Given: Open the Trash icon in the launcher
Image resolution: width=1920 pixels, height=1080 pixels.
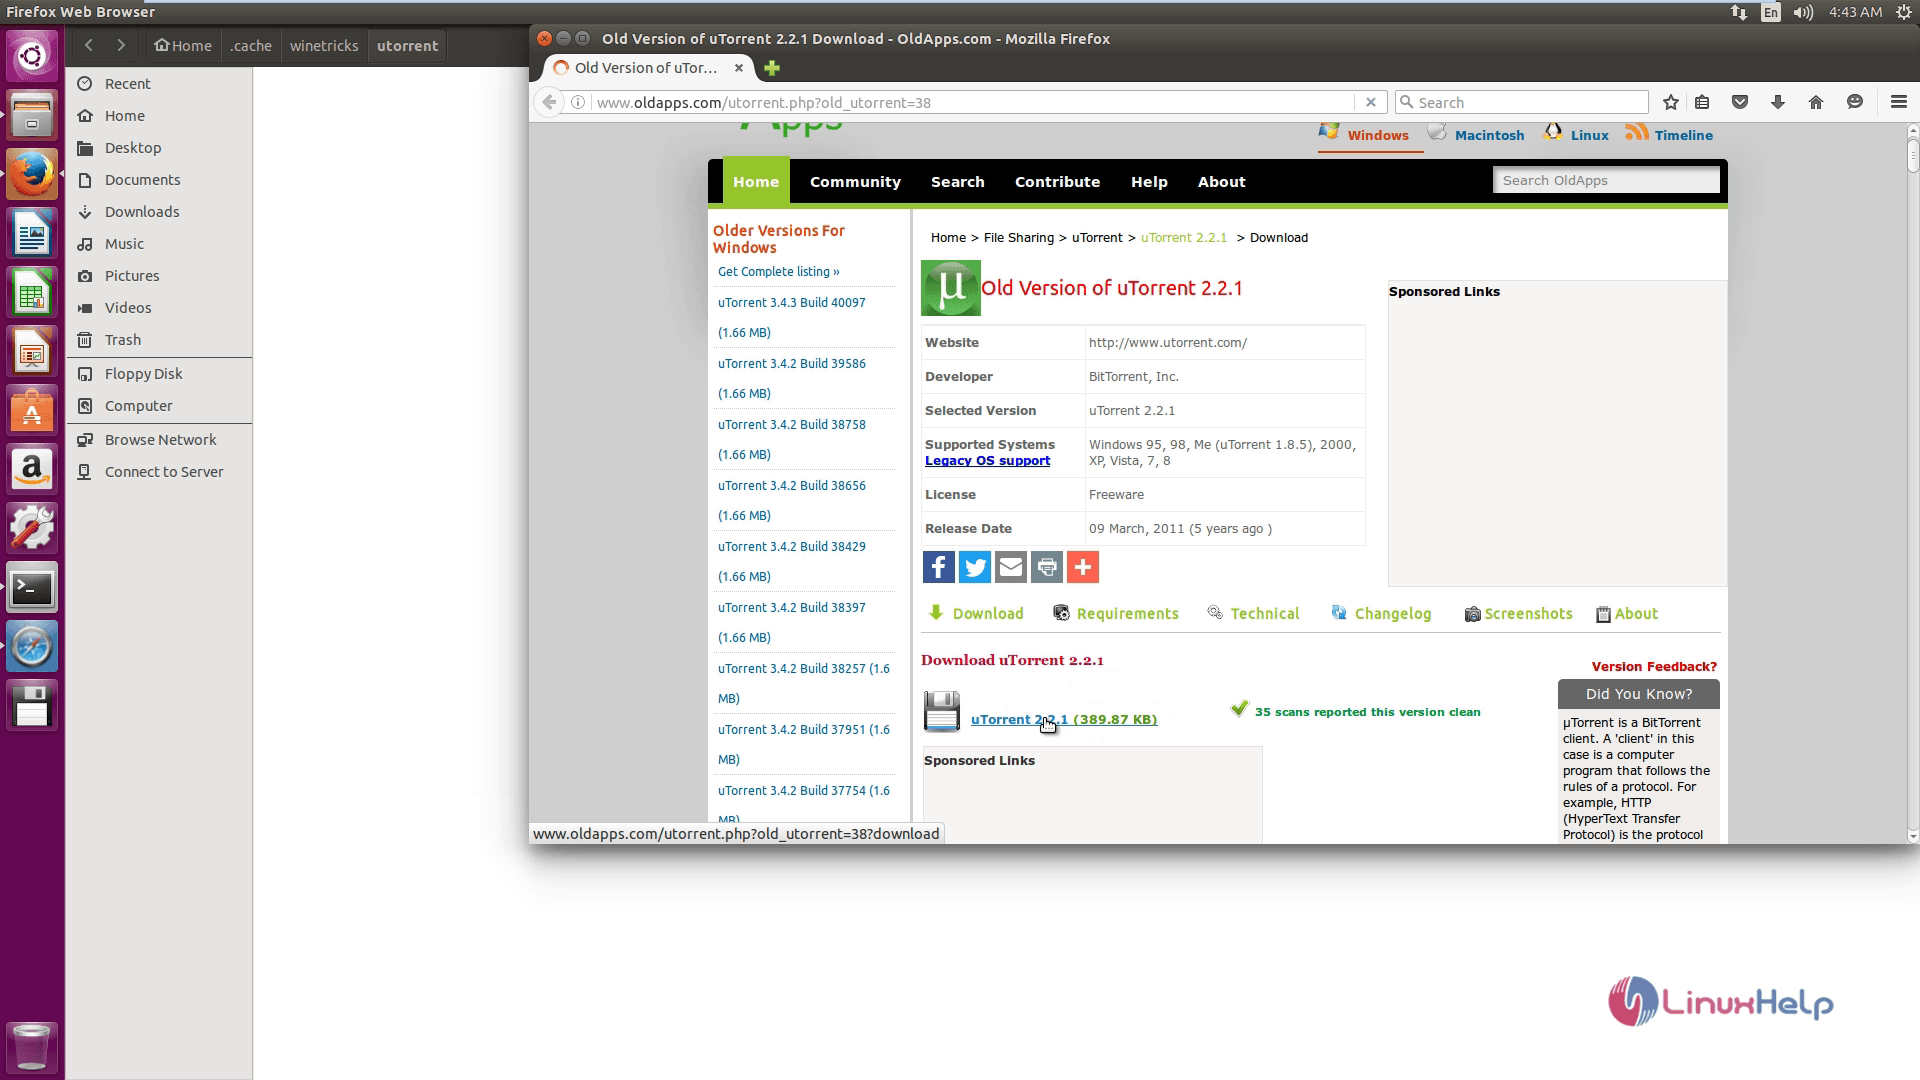Looking at the screenshot, I should pos(32,1047).
